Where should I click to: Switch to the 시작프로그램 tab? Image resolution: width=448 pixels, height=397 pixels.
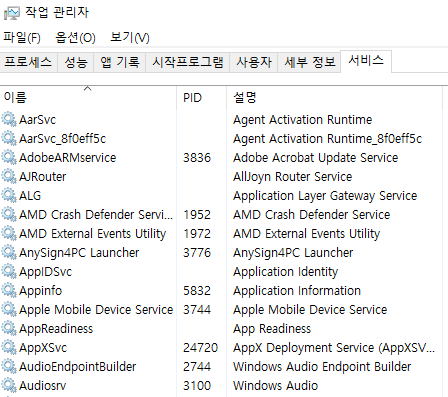tap(188, 62)
